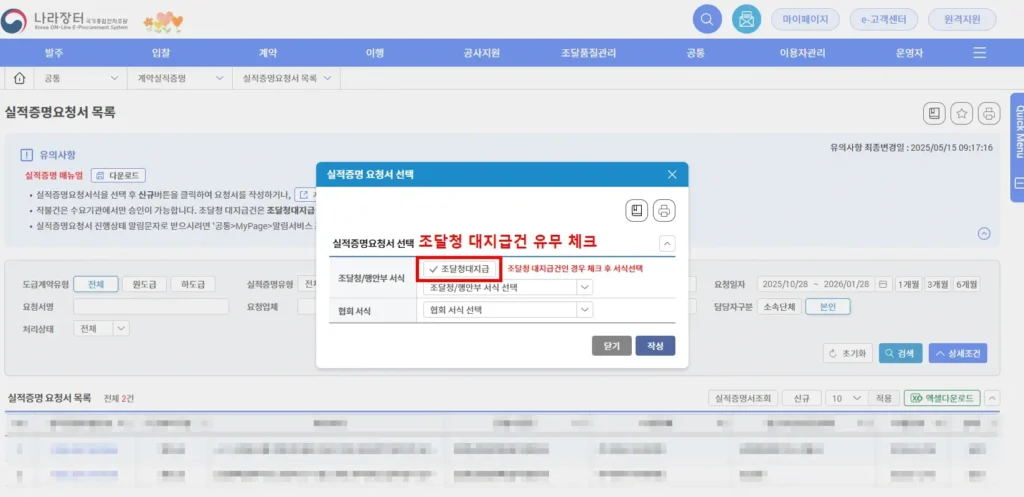Image resolution: width=1024 pixels, height=497 pixels.
Task: Click the search magnifier icon in header
Action: point(707,18)
